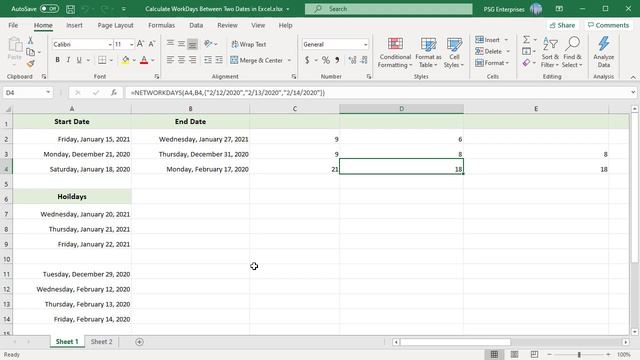
Task: Open Conditional Formatting menu
Action: pos(395,53)
